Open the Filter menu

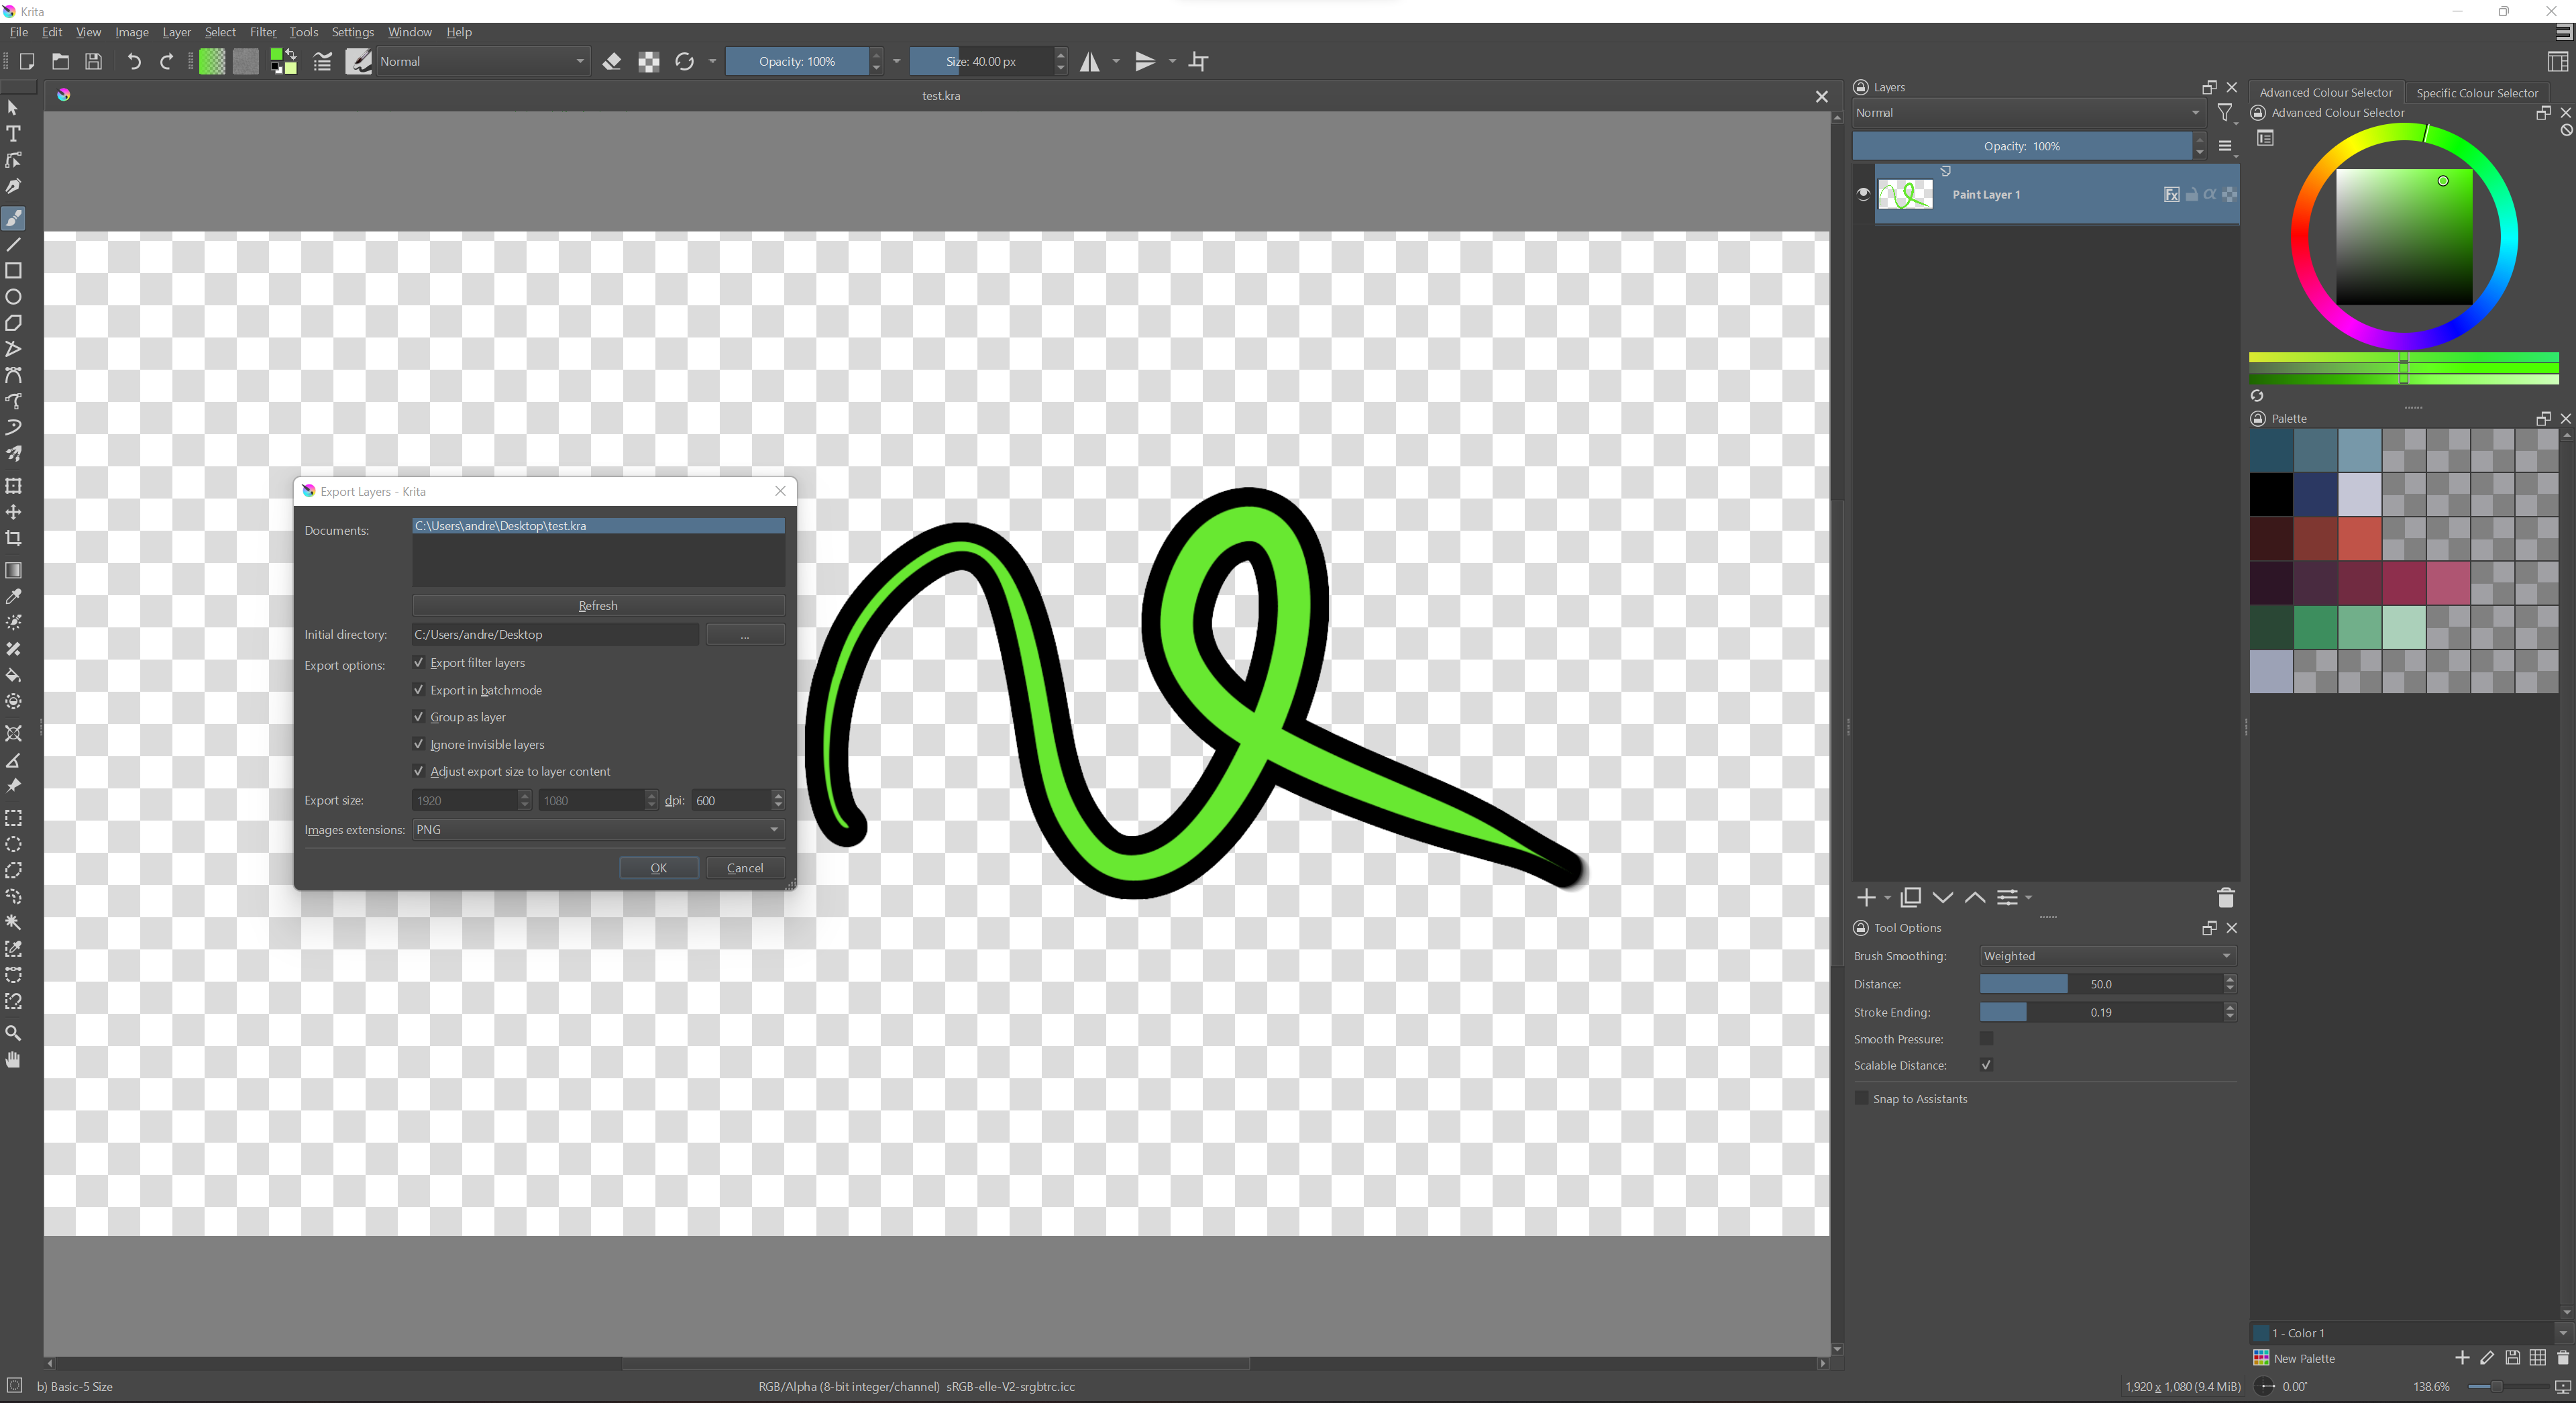[262, 32]
